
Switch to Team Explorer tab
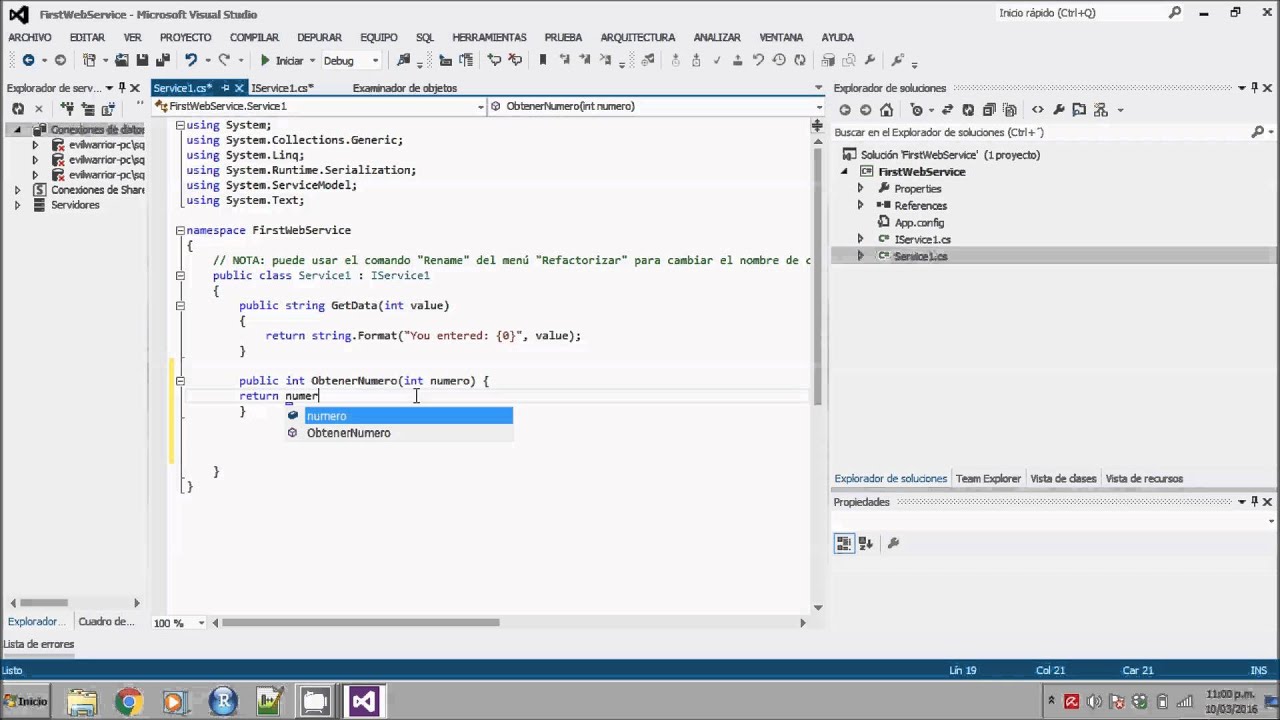(988, 479)
